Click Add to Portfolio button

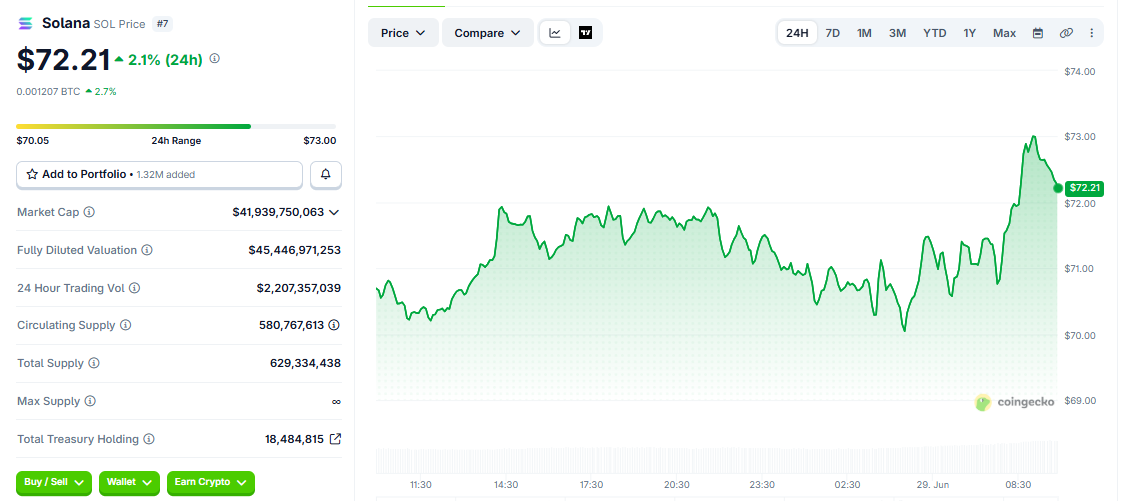click(x=159, y=174)
